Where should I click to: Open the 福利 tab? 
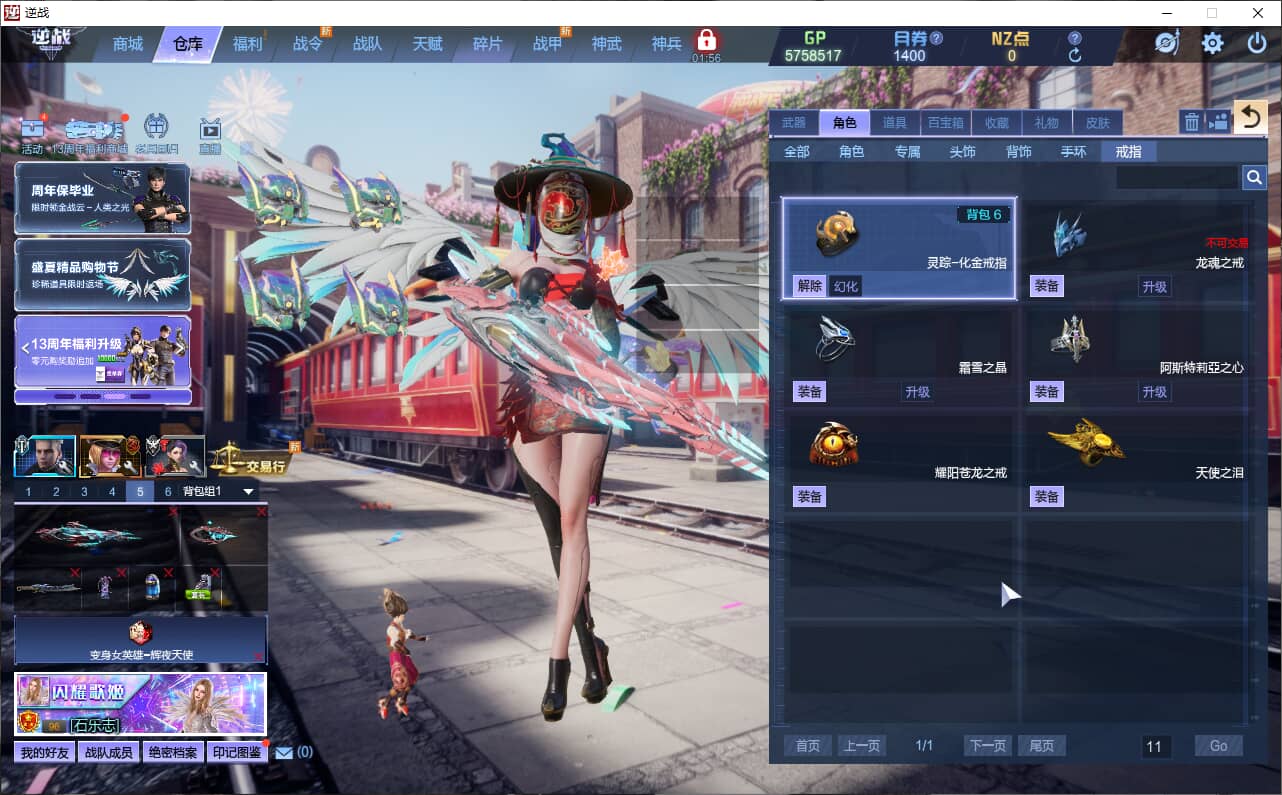coord(247,44)
